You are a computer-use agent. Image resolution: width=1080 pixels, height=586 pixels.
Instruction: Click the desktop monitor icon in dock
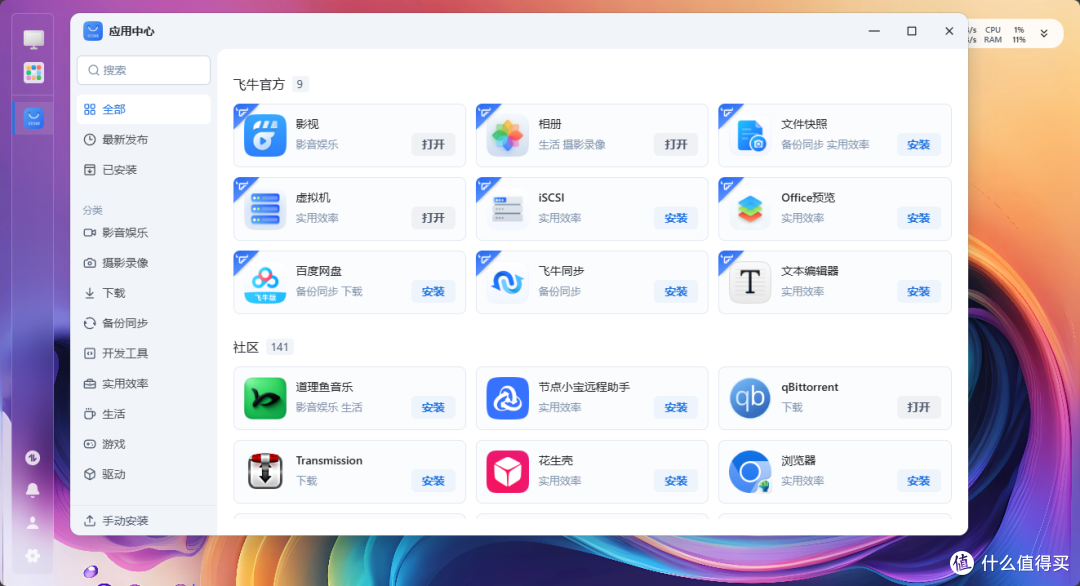tap(33, 39)
